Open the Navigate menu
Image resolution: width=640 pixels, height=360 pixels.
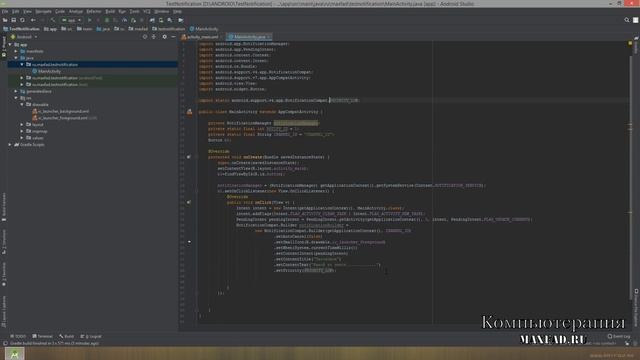click(x=43, y=11)
